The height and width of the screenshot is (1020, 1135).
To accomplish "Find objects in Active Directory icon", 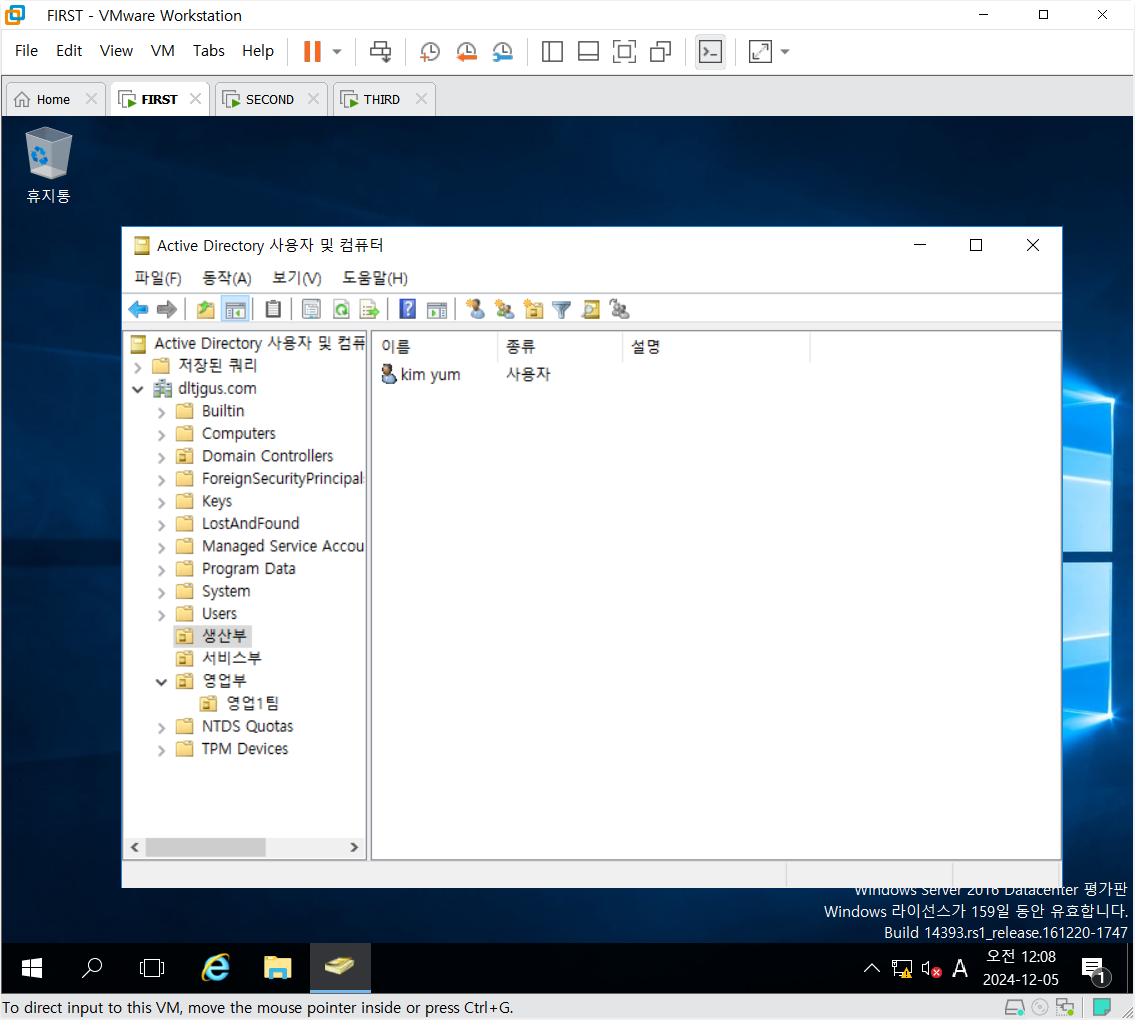I will point(591,310).
